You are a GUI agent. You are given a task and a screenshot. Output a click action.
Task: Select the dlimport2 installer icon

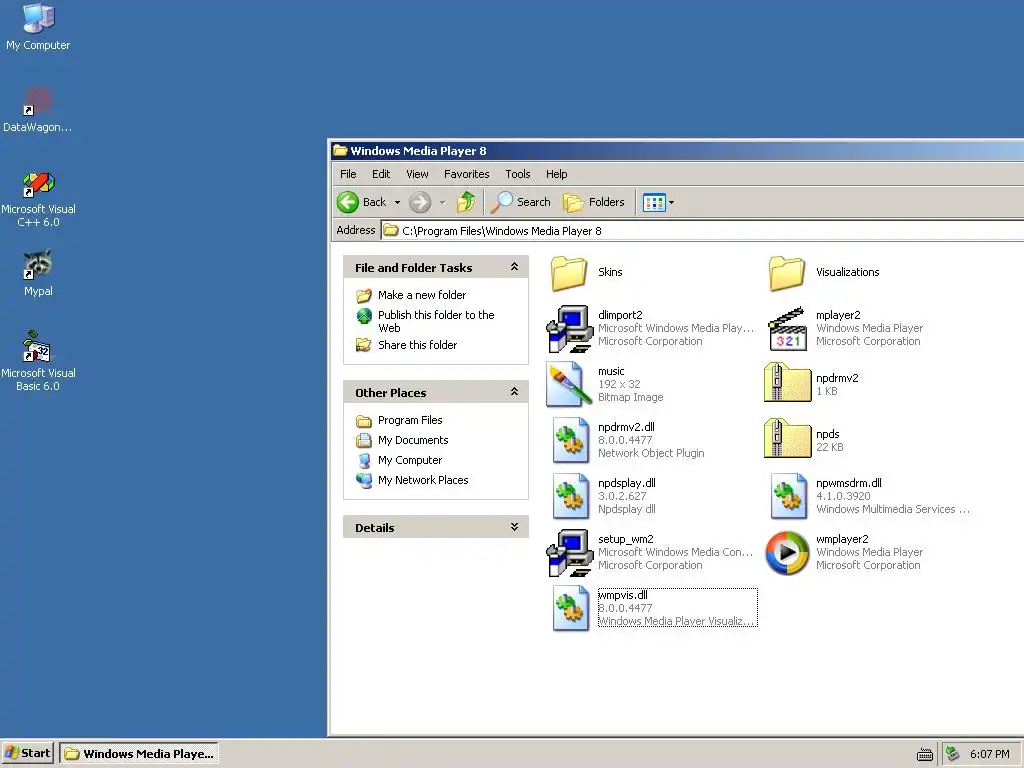tap(569, 328)
